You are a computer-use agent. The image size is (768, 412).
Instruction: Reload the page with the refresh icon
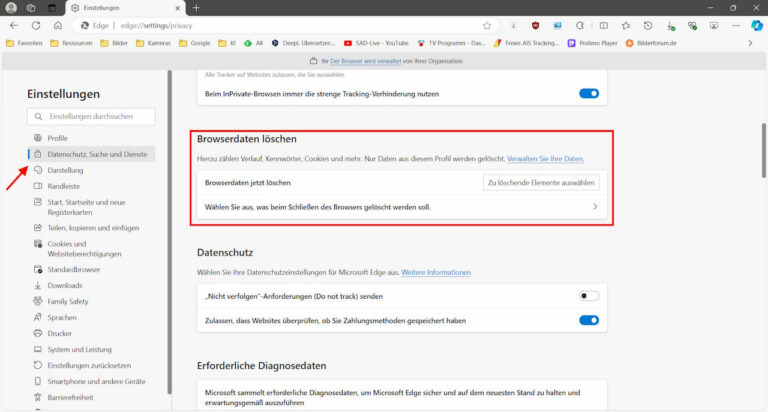tap(36, 25)
